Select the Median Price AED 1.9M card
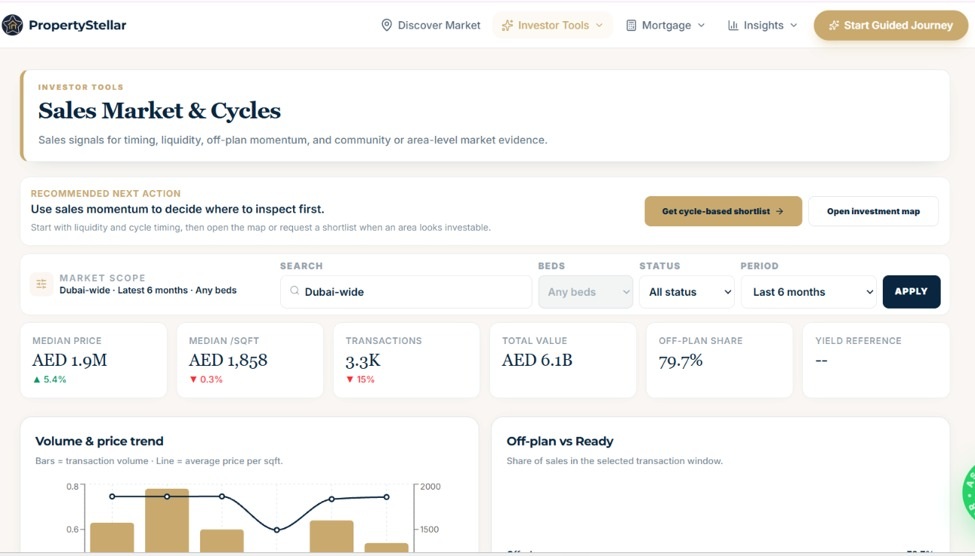The width and height of the screenshot is (975, 556). pos(94,360)
